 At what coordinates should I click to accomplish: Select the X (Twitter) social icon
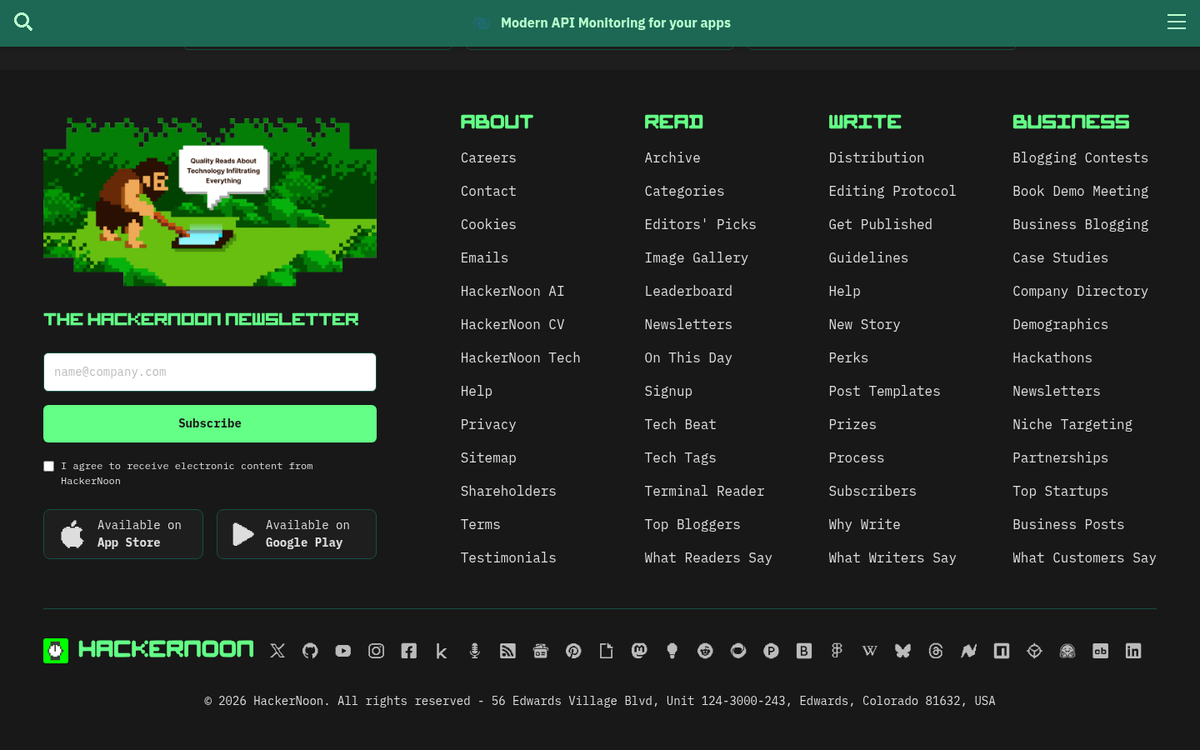[277, 650]
